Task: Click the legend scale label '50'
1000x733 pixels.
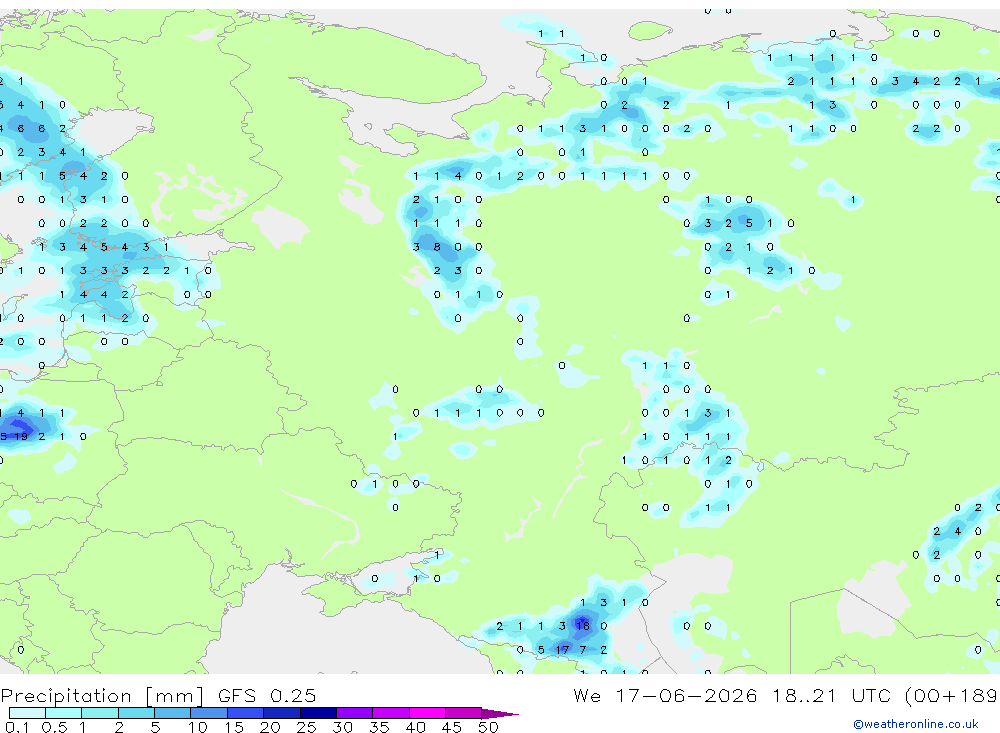Action: coord(489,727)
